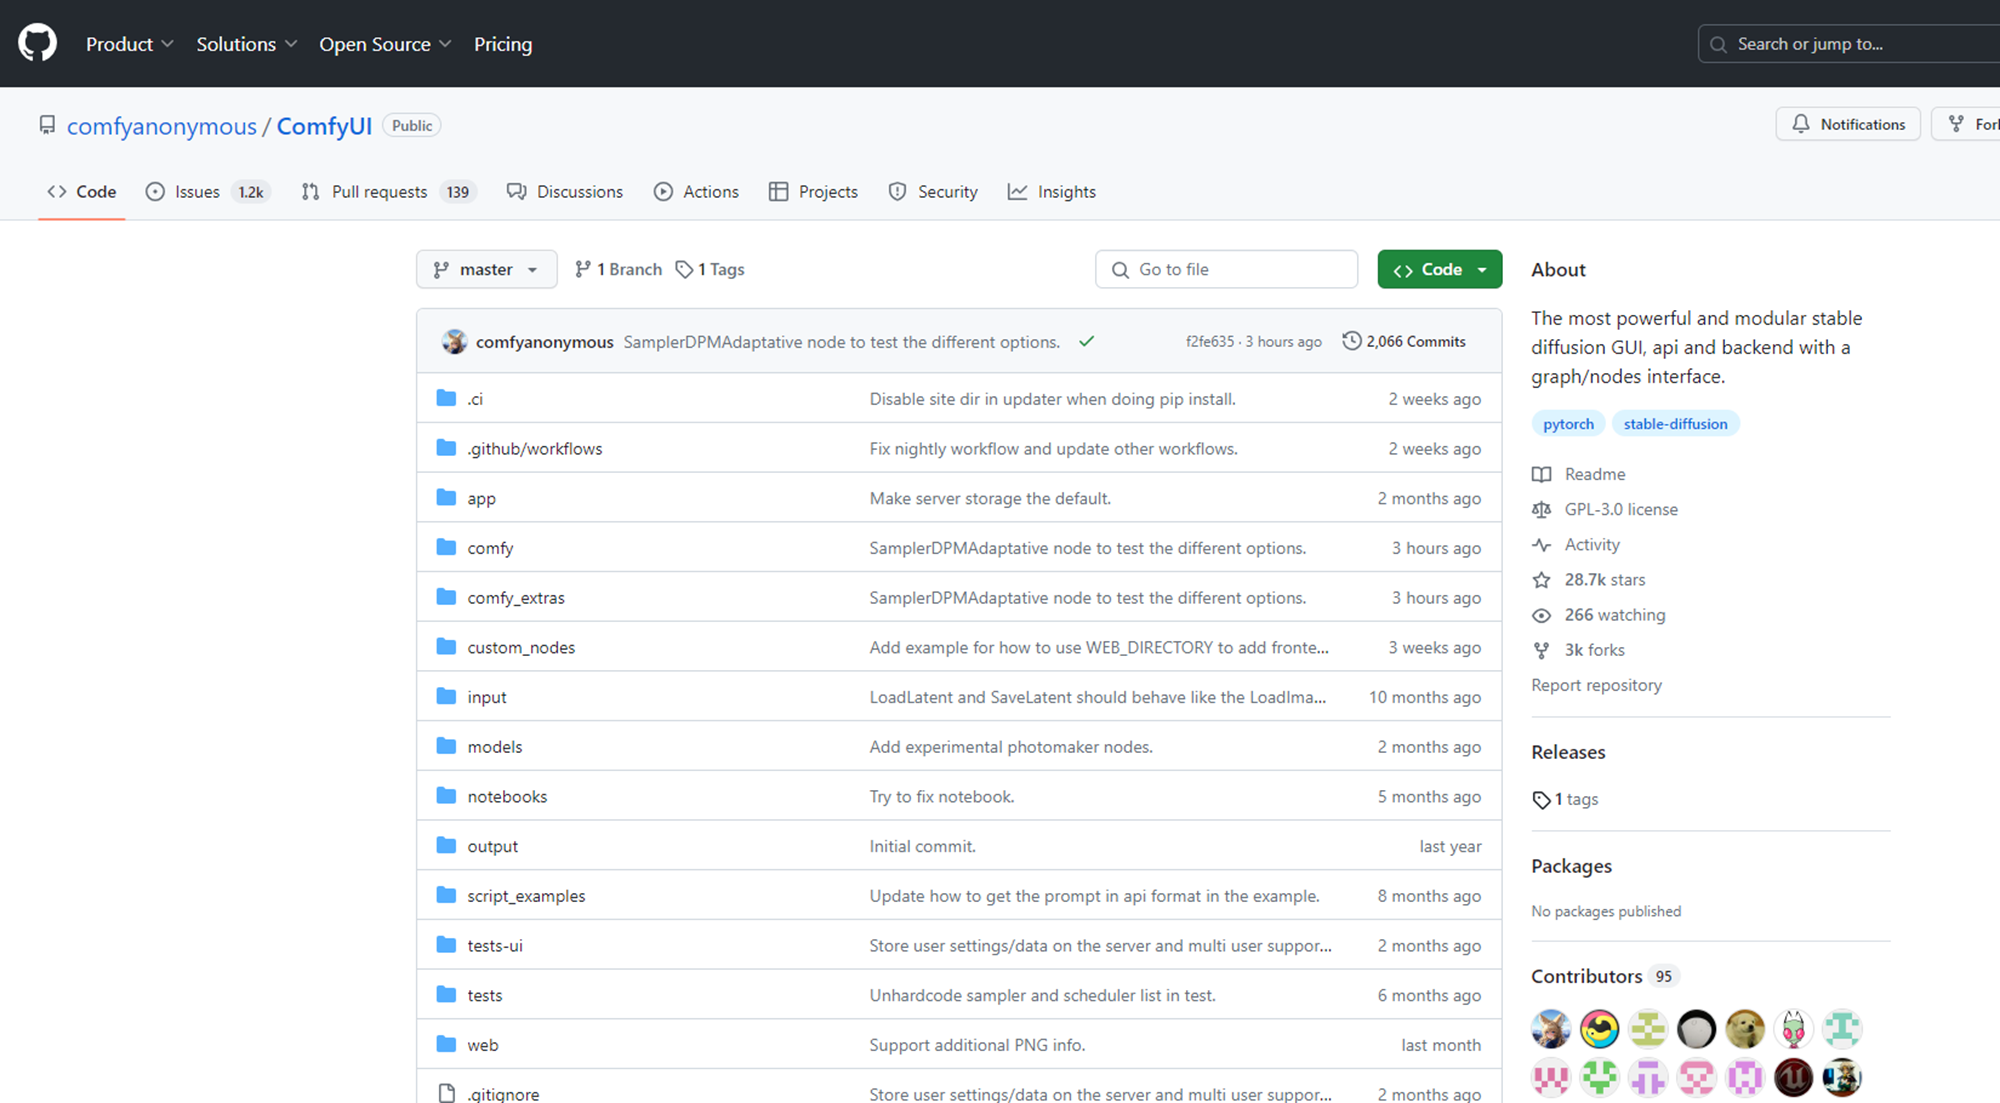Click the first contributor avatar
2000x1103 pixels.
click(x=1551, y=1028)
